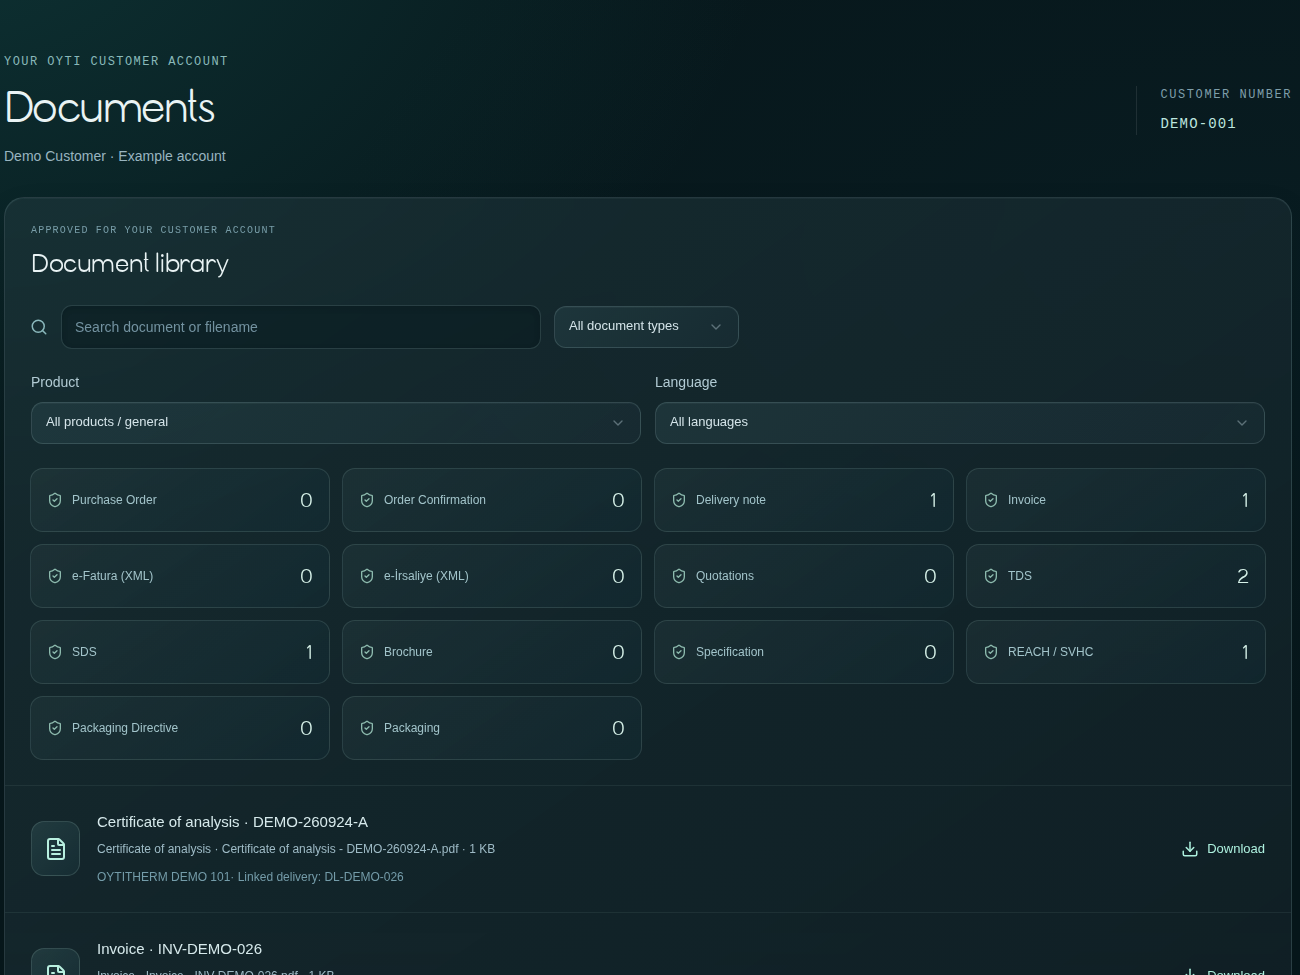Select the Specification category card
This screenshot has width=1300, height=975.
tap(804, 652)
